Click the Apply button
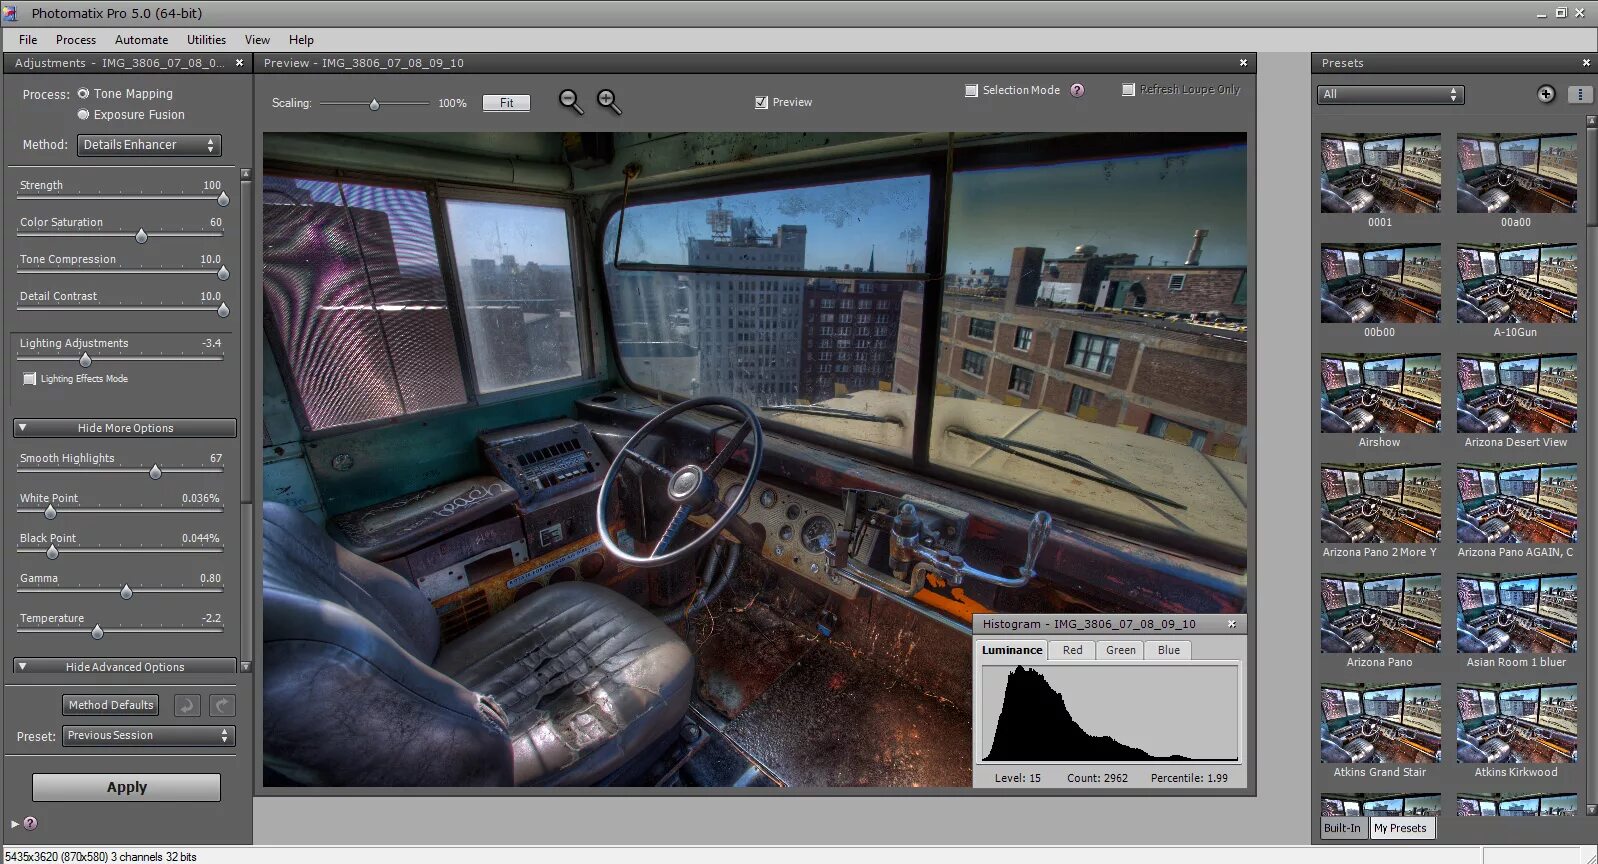Viewport: 1598px width, 864px height. (x=126, y=787)
